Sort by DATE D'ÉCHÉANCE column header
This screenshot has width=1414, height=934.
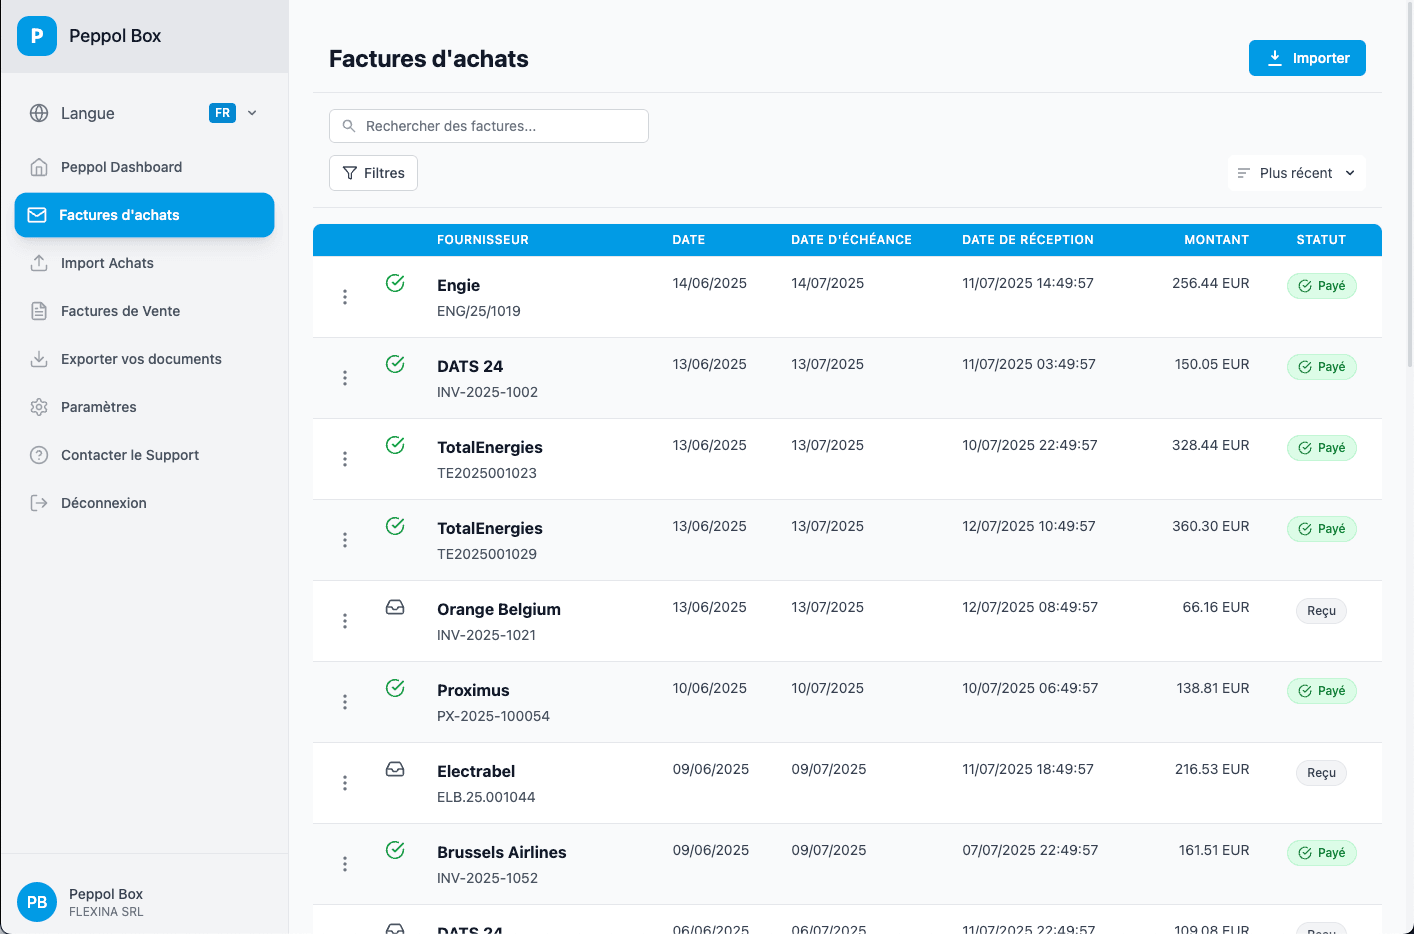coord(851,240)
